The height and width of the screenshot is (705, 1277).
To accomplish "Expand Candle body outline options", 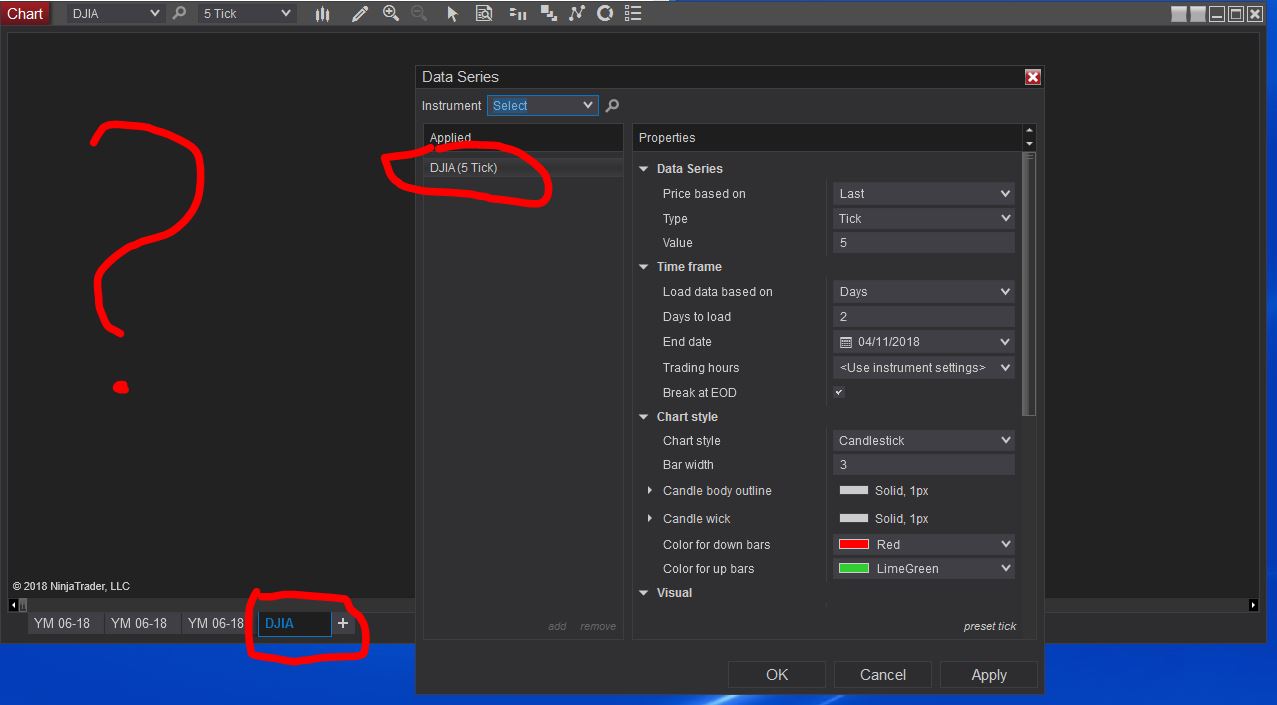I will pos(650,490).
